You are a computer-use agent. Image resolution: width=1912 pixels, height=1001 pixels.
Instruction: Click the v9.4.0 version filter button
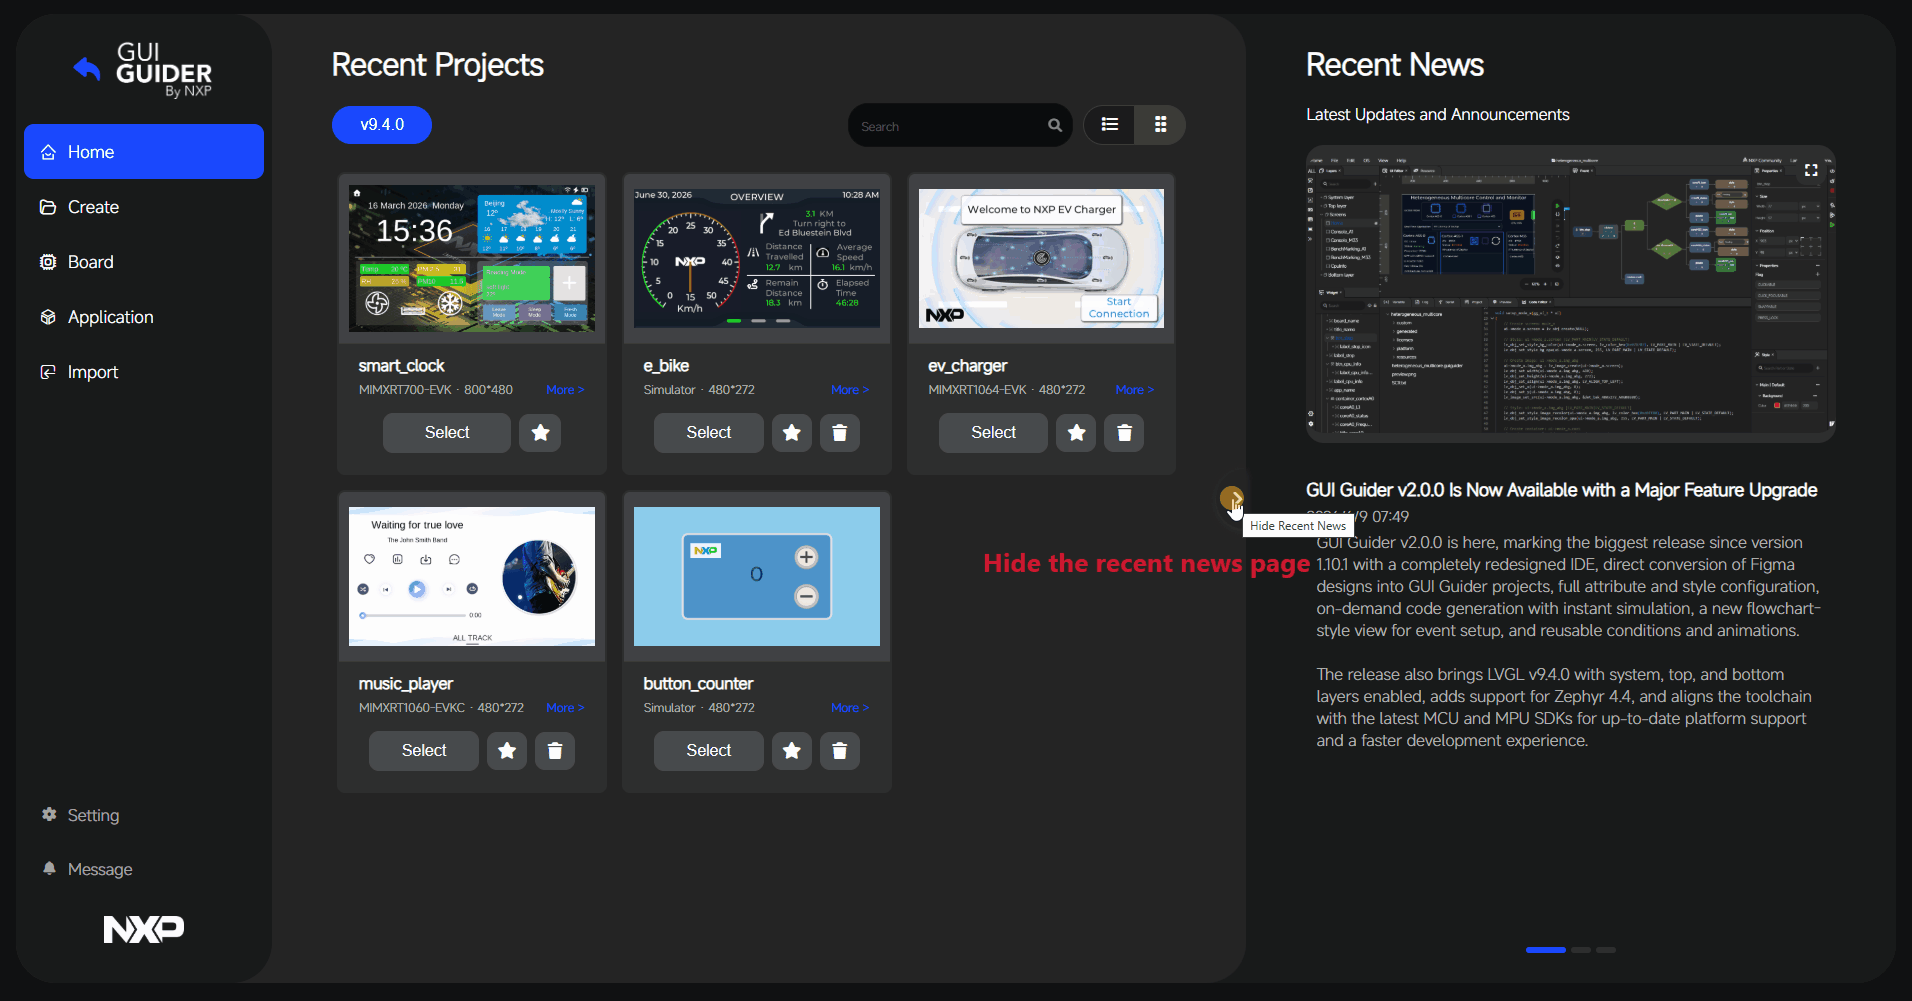(382, 125)
